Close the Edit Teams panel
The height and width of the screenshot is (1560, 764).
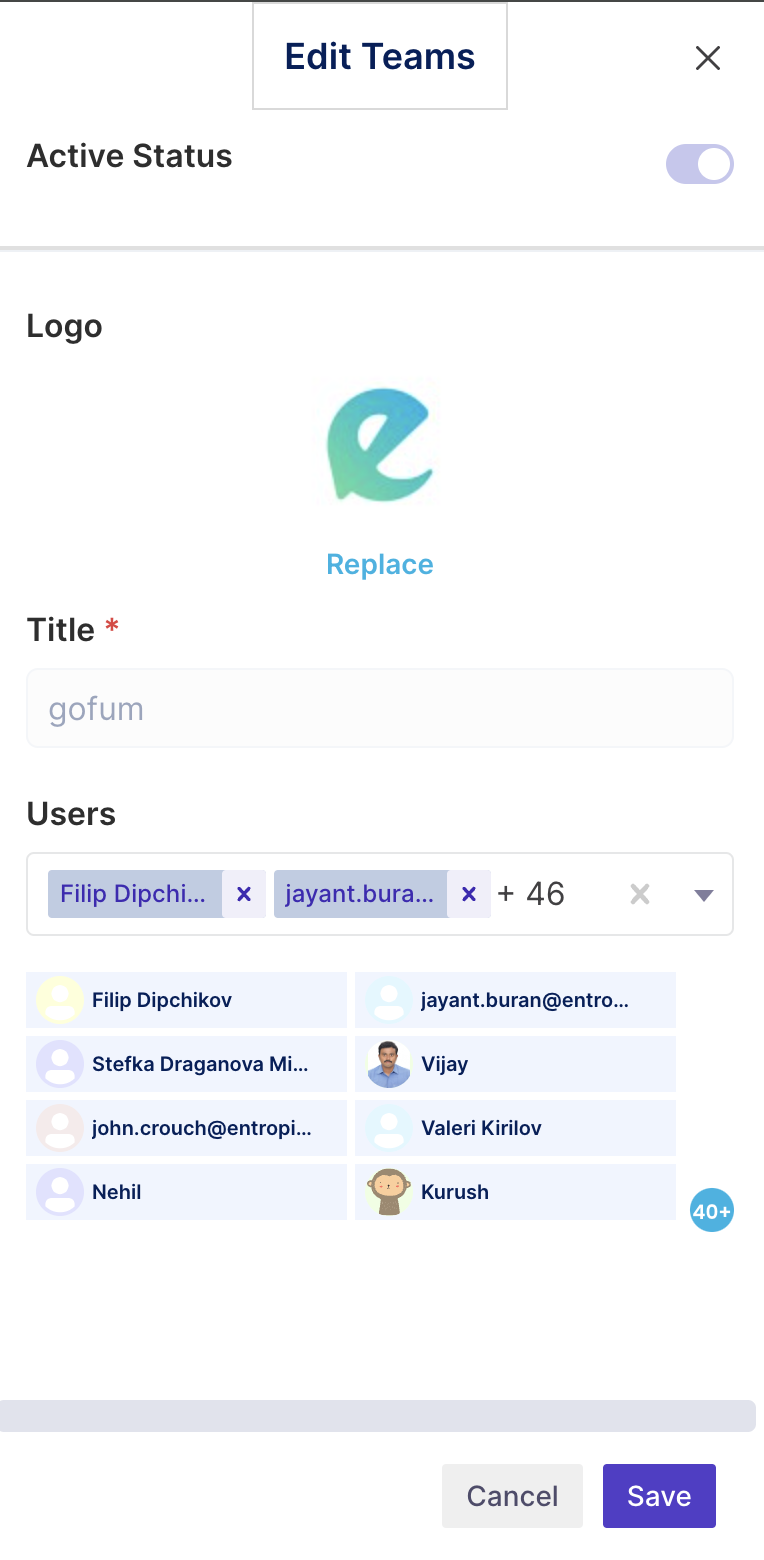click(707, 58)
